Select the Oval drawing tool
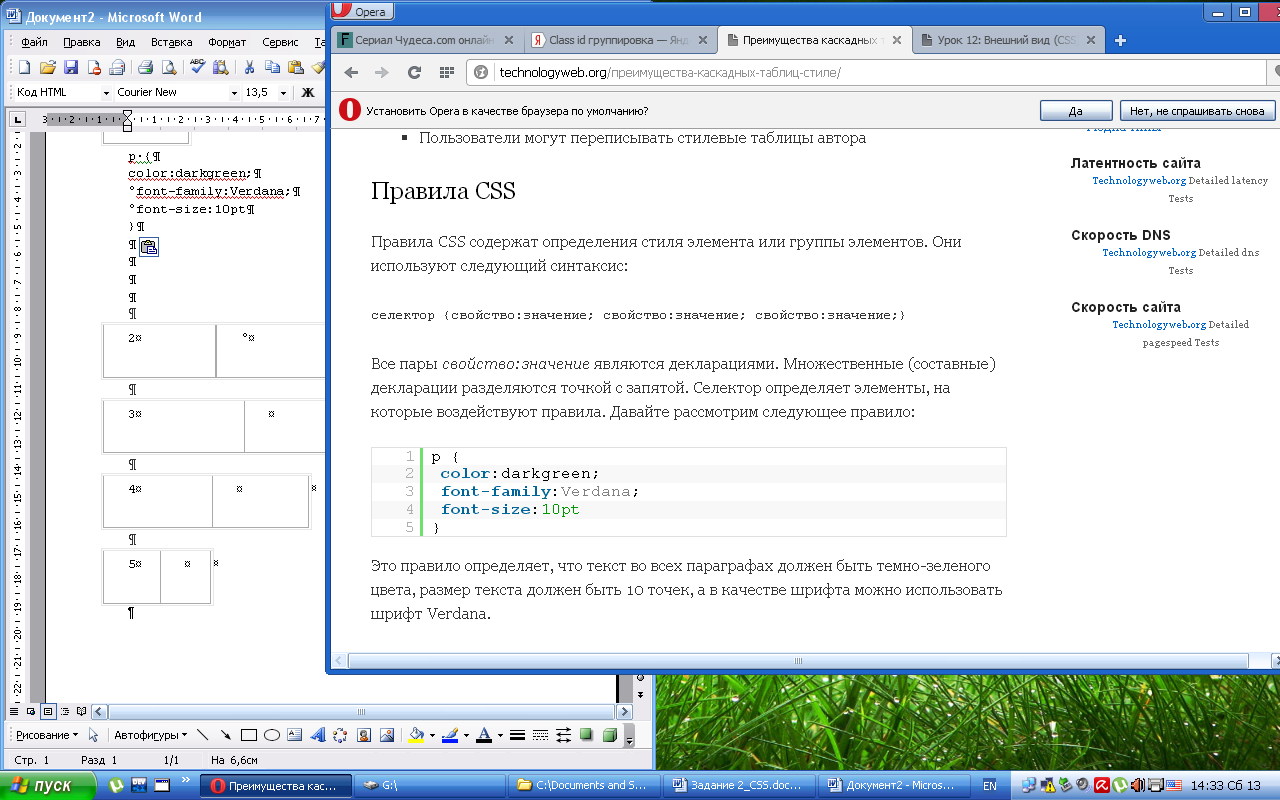Image resolution: width=1280 pixels, height=800 pixels. point(271,735)
